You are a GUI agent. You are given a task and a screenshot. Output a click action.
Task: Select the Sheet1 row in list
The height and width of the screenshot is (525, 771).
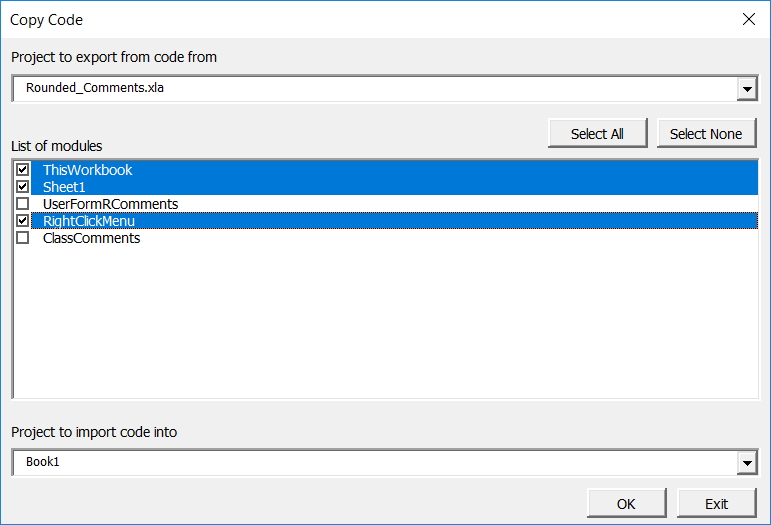pyautogui.click(x=394, y=187)
